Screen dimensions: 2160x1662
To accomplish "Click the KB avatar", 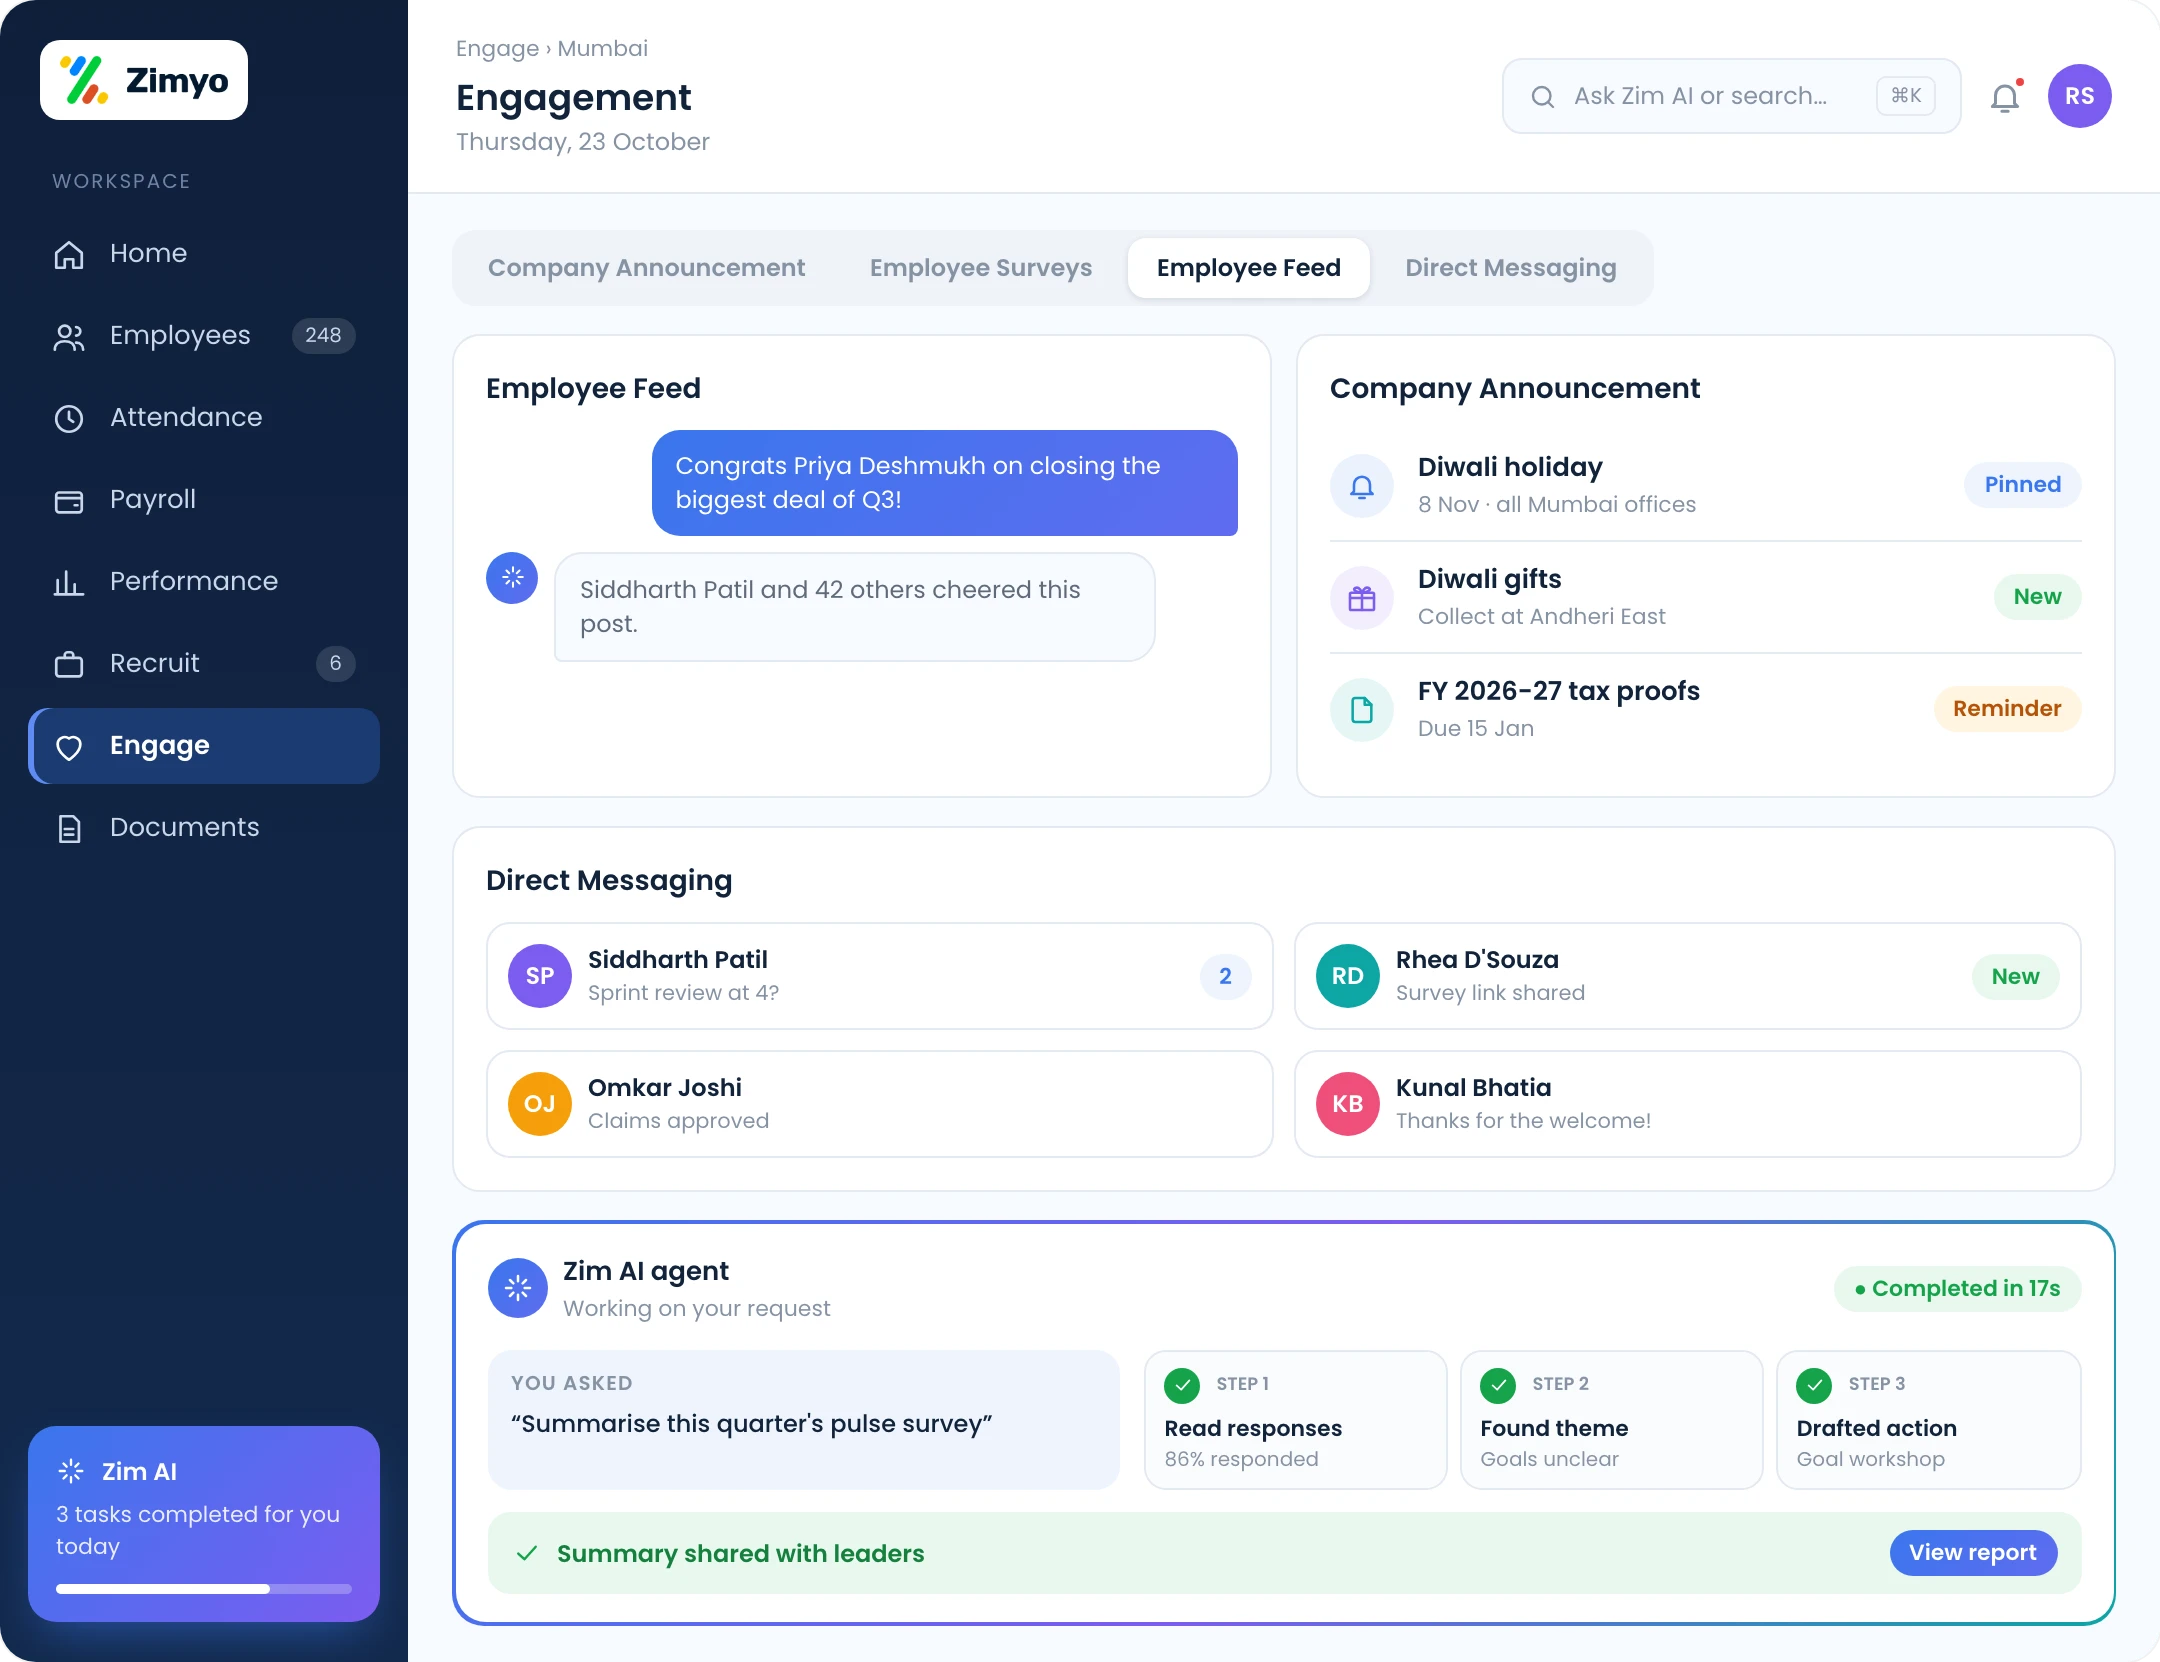I will [x=1348, y=1104].
